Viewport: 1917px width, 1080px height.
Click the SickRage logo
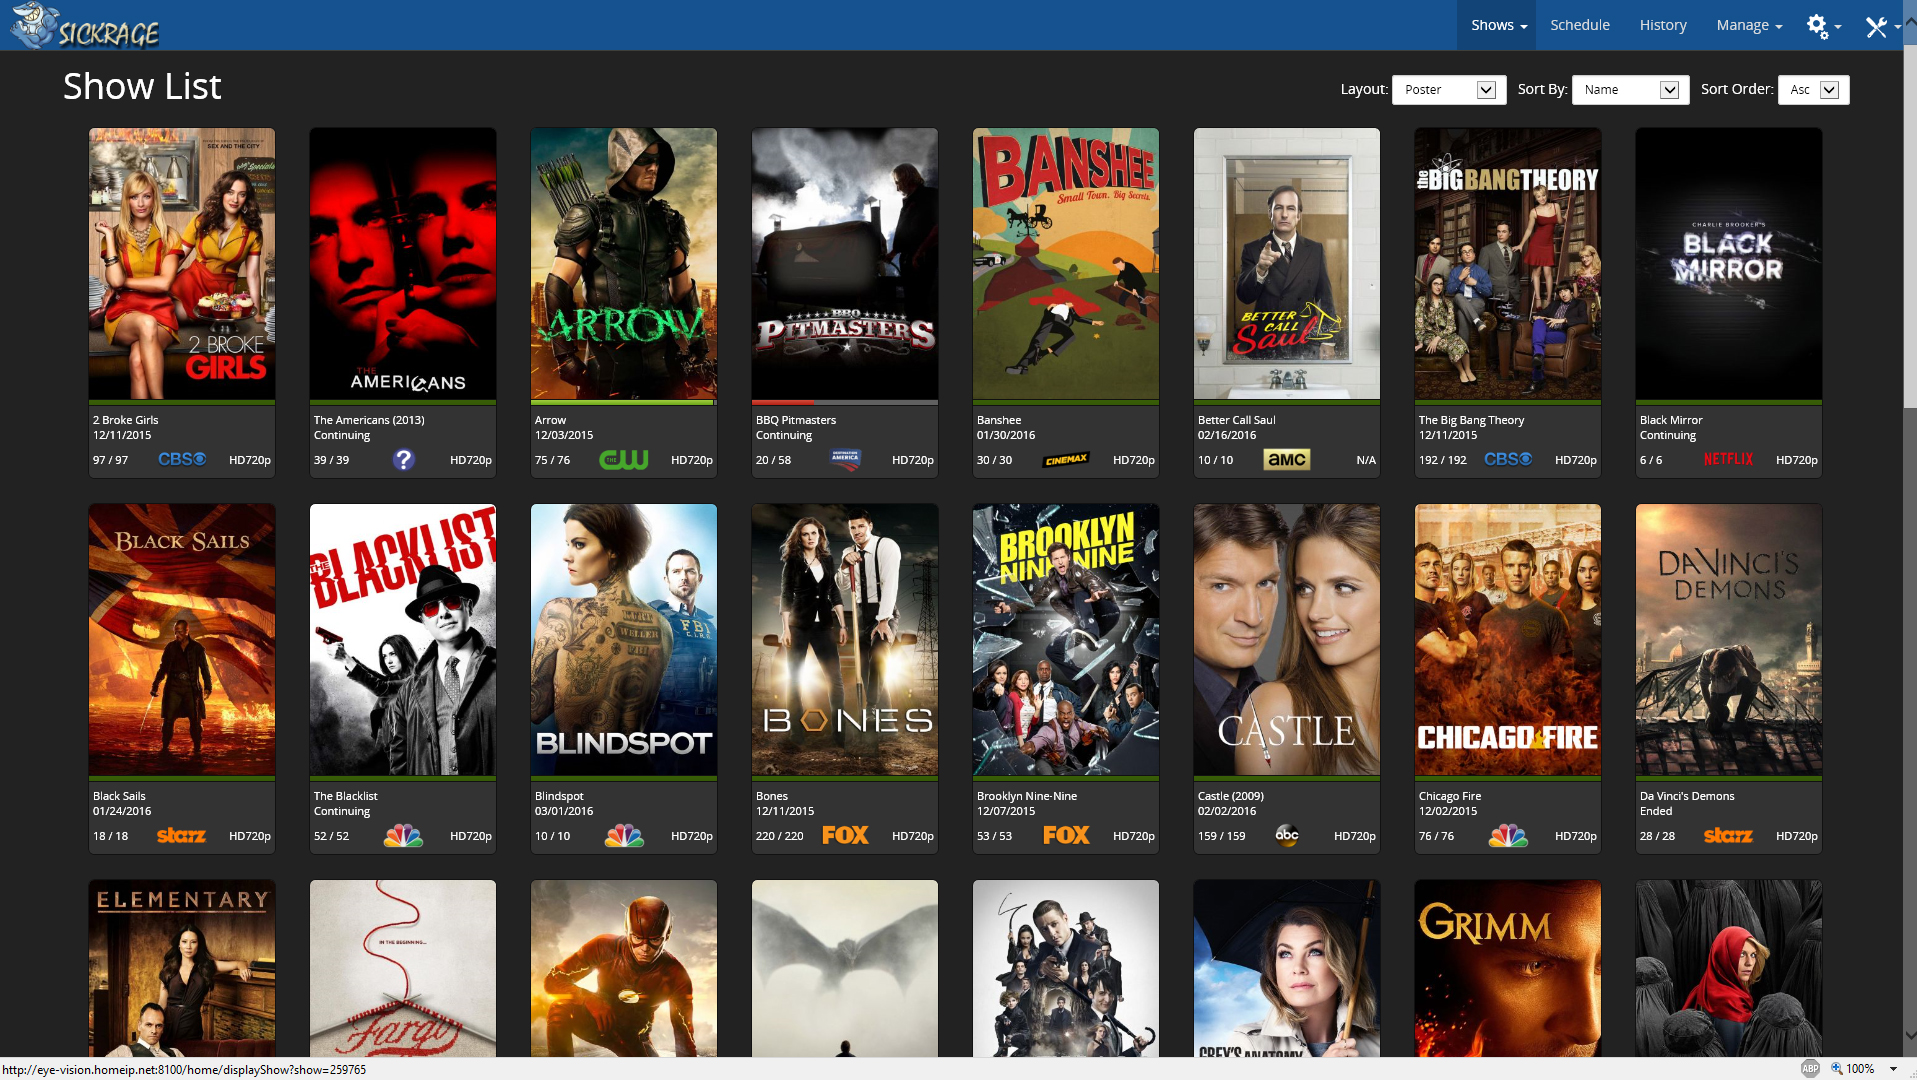(86, 25)
